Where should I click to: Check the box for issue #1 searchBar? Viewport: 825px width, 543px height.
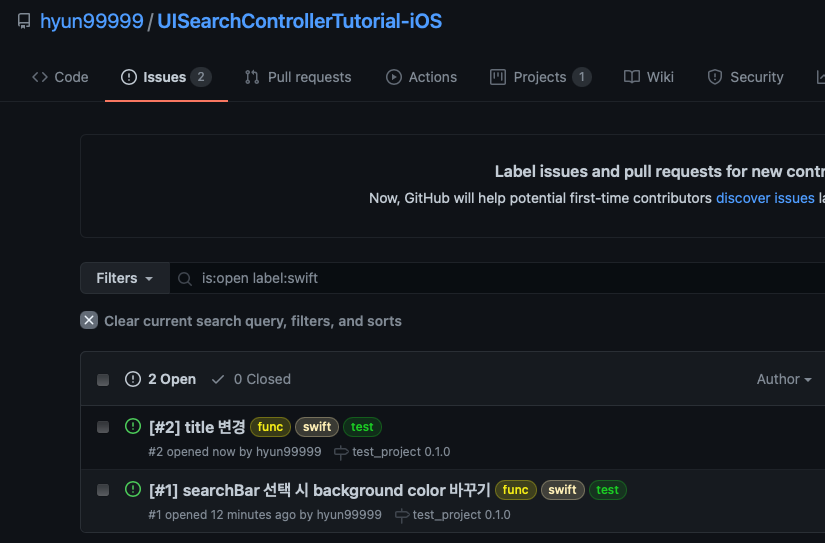coord(103,490)
